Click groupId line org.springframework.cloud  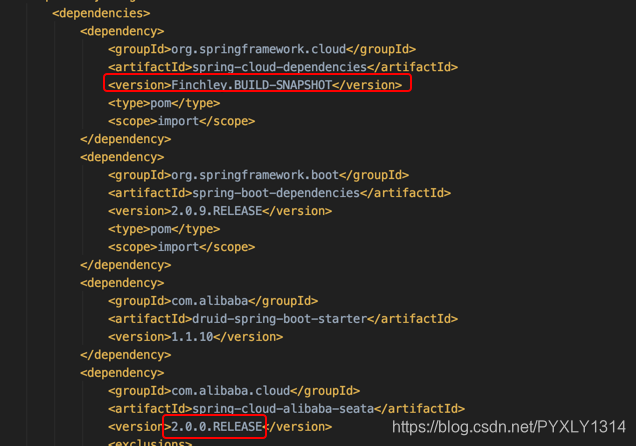(262, 49)
